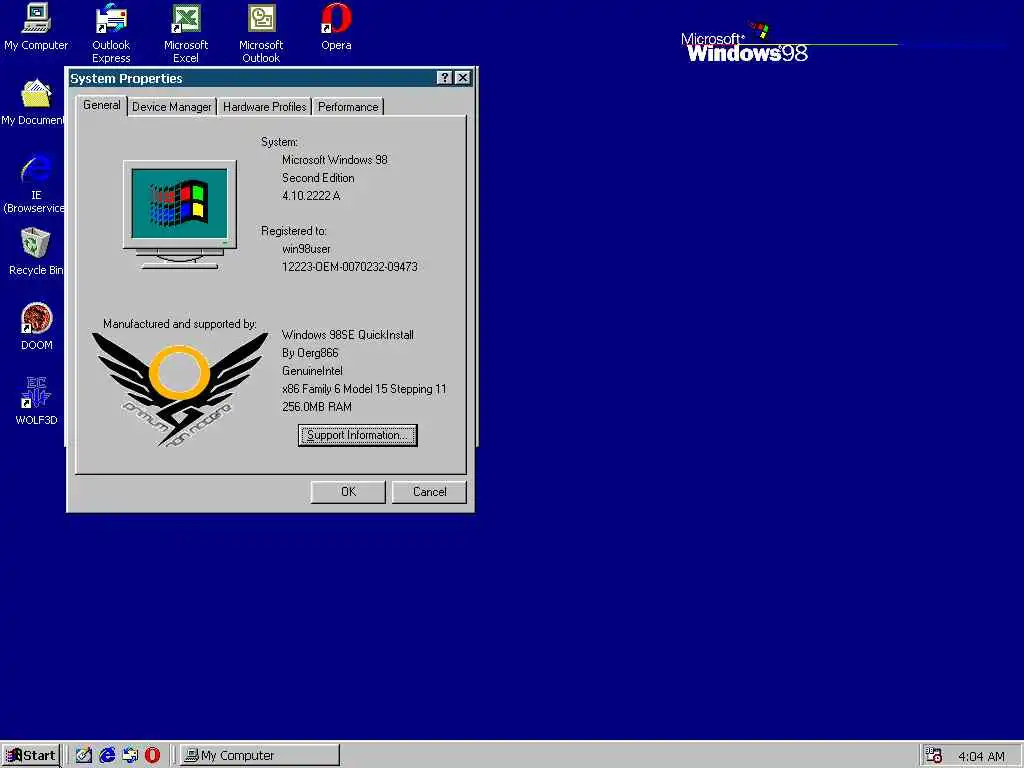Click the 'Microsoft Windows 98' system text
This screenshot has height=768, width=1024.
click(x=334, y=159)
